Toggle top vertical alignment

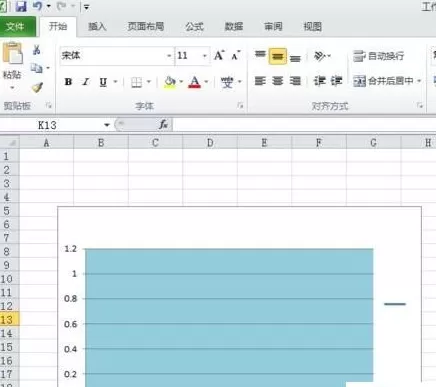[x=260, y=55]
